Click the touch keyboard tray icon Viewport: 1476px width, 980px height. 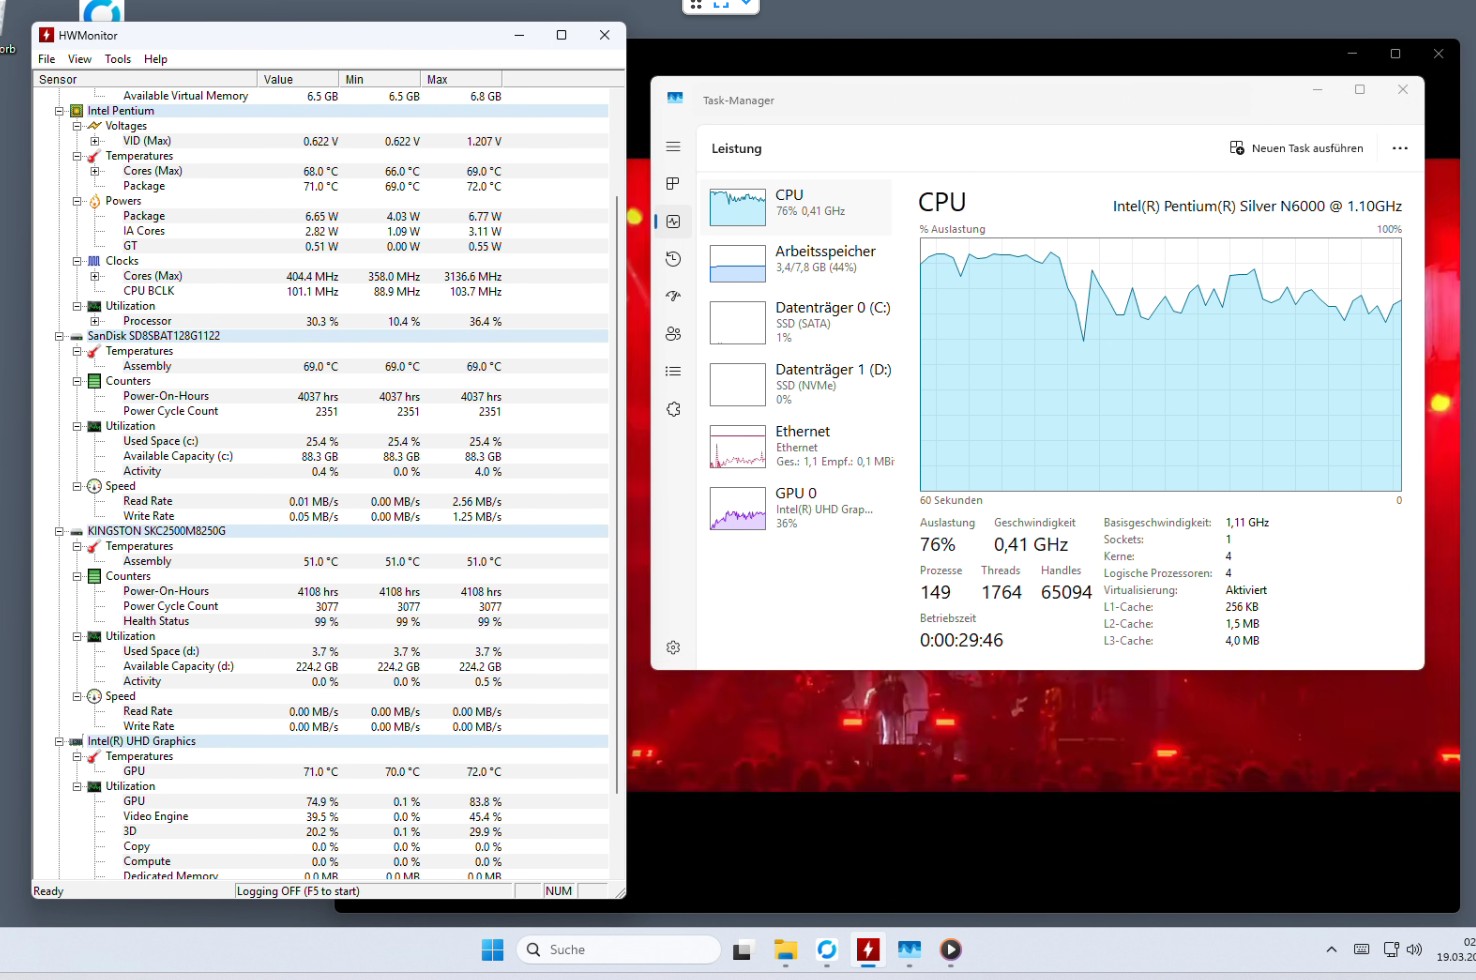[1361, 949]
